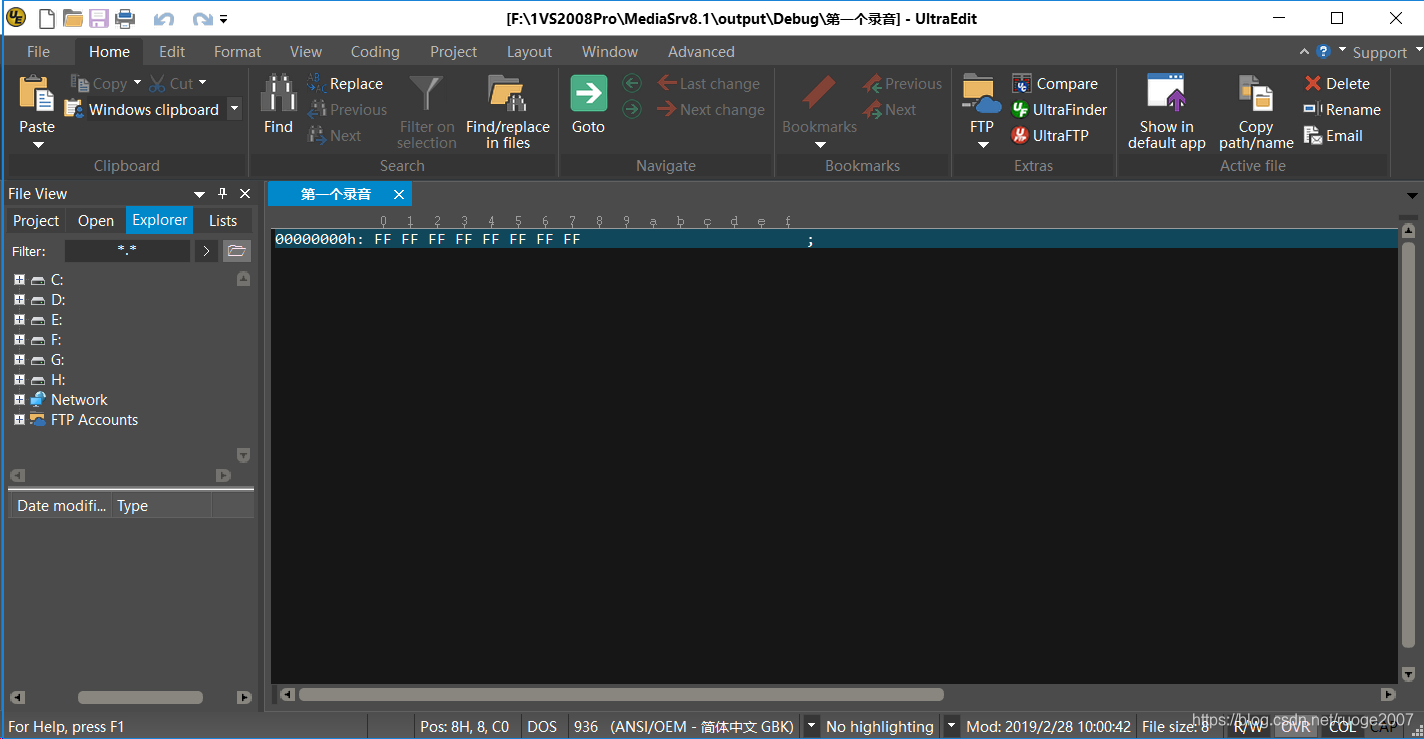Switch to the Project ribbon tab
The image size is (1424, 739).
(x=454, y=52)
